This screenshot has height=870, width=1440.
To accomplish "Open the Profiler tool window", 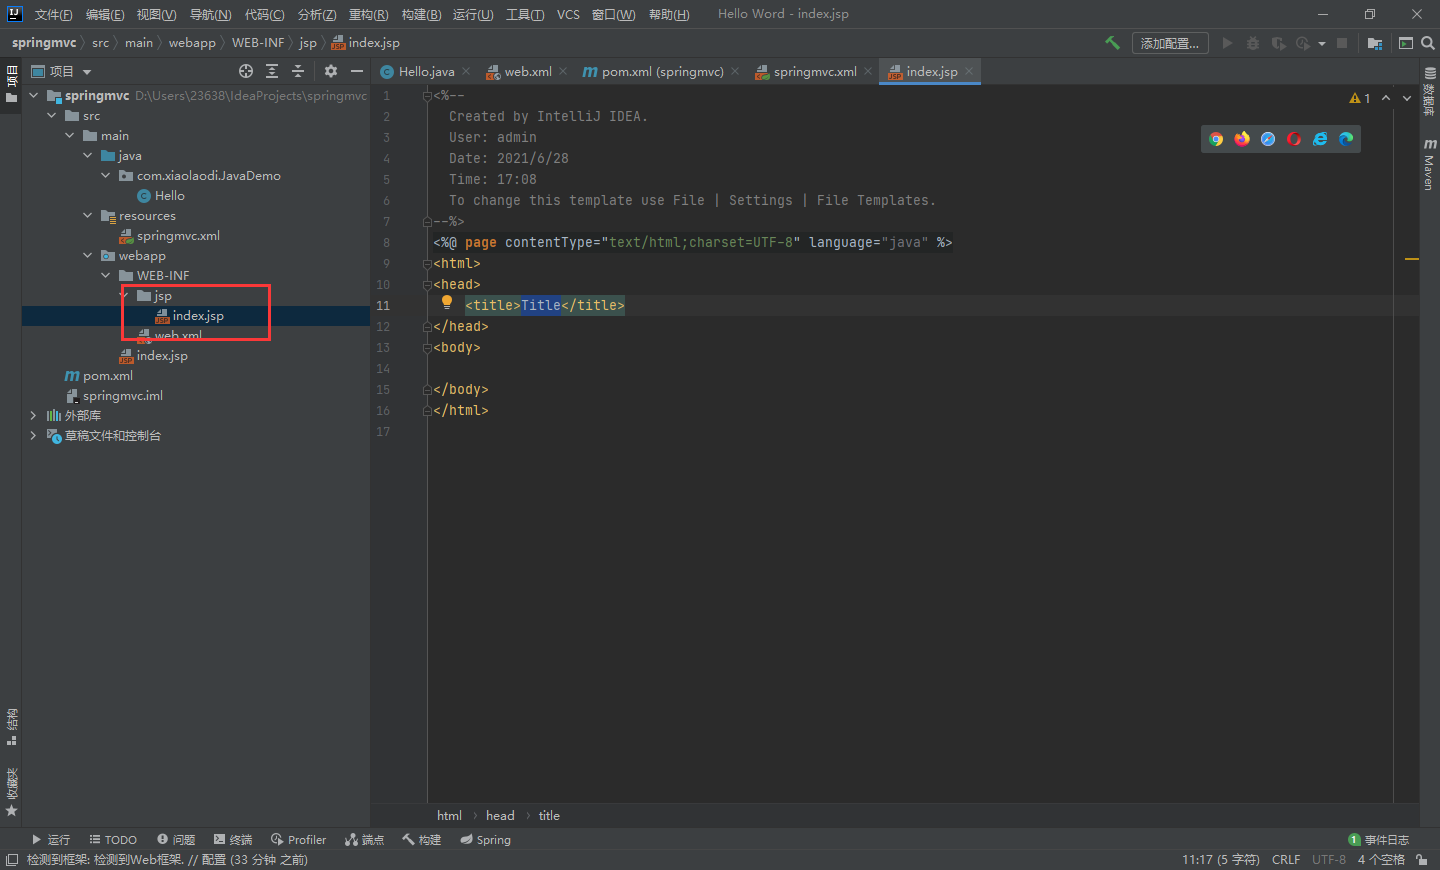I will [x=298, y=840].
